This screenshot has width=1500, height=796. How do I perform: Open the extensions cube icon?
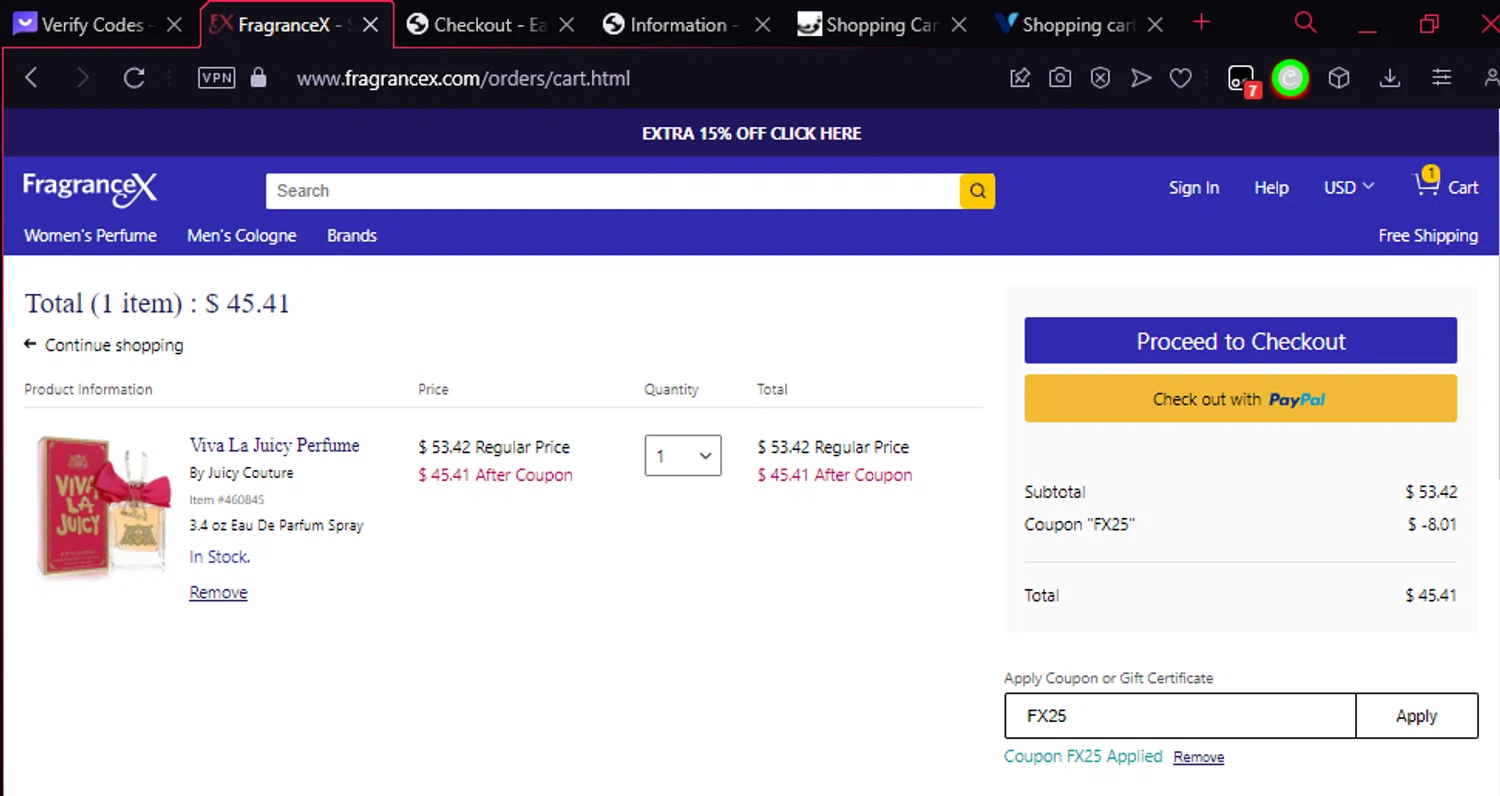tap(1339, 78)
